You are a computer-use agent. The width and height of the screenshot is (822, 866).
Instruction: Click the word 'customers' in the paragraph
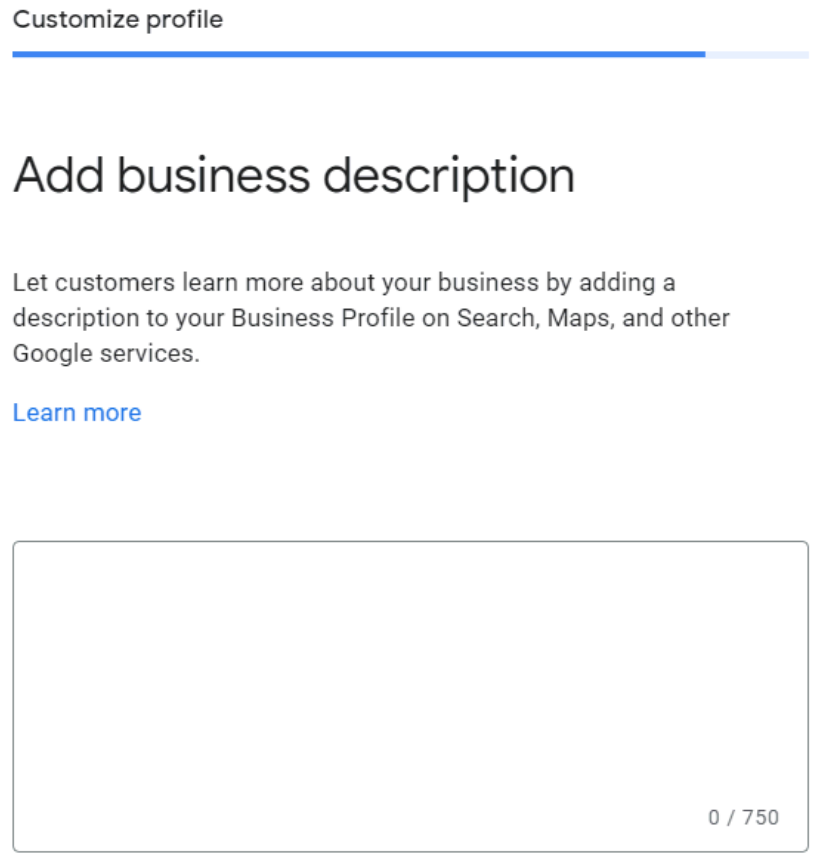click(x=116, y=283)
